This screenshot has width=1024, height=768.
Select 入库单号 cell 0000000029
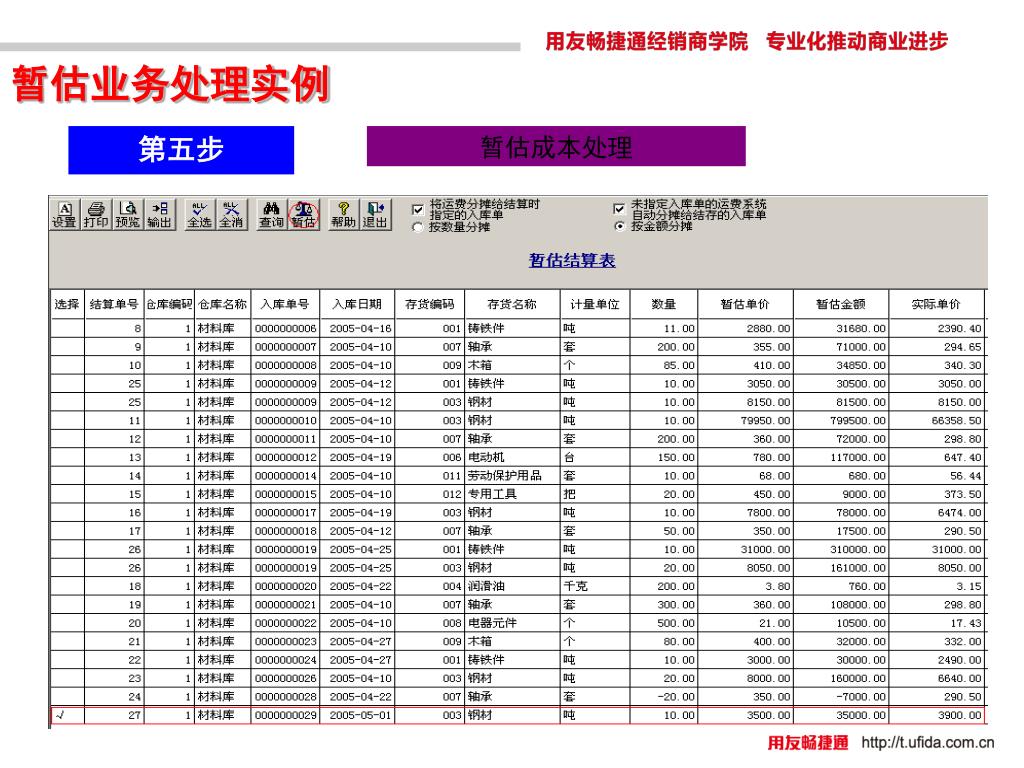pos(285,715)
